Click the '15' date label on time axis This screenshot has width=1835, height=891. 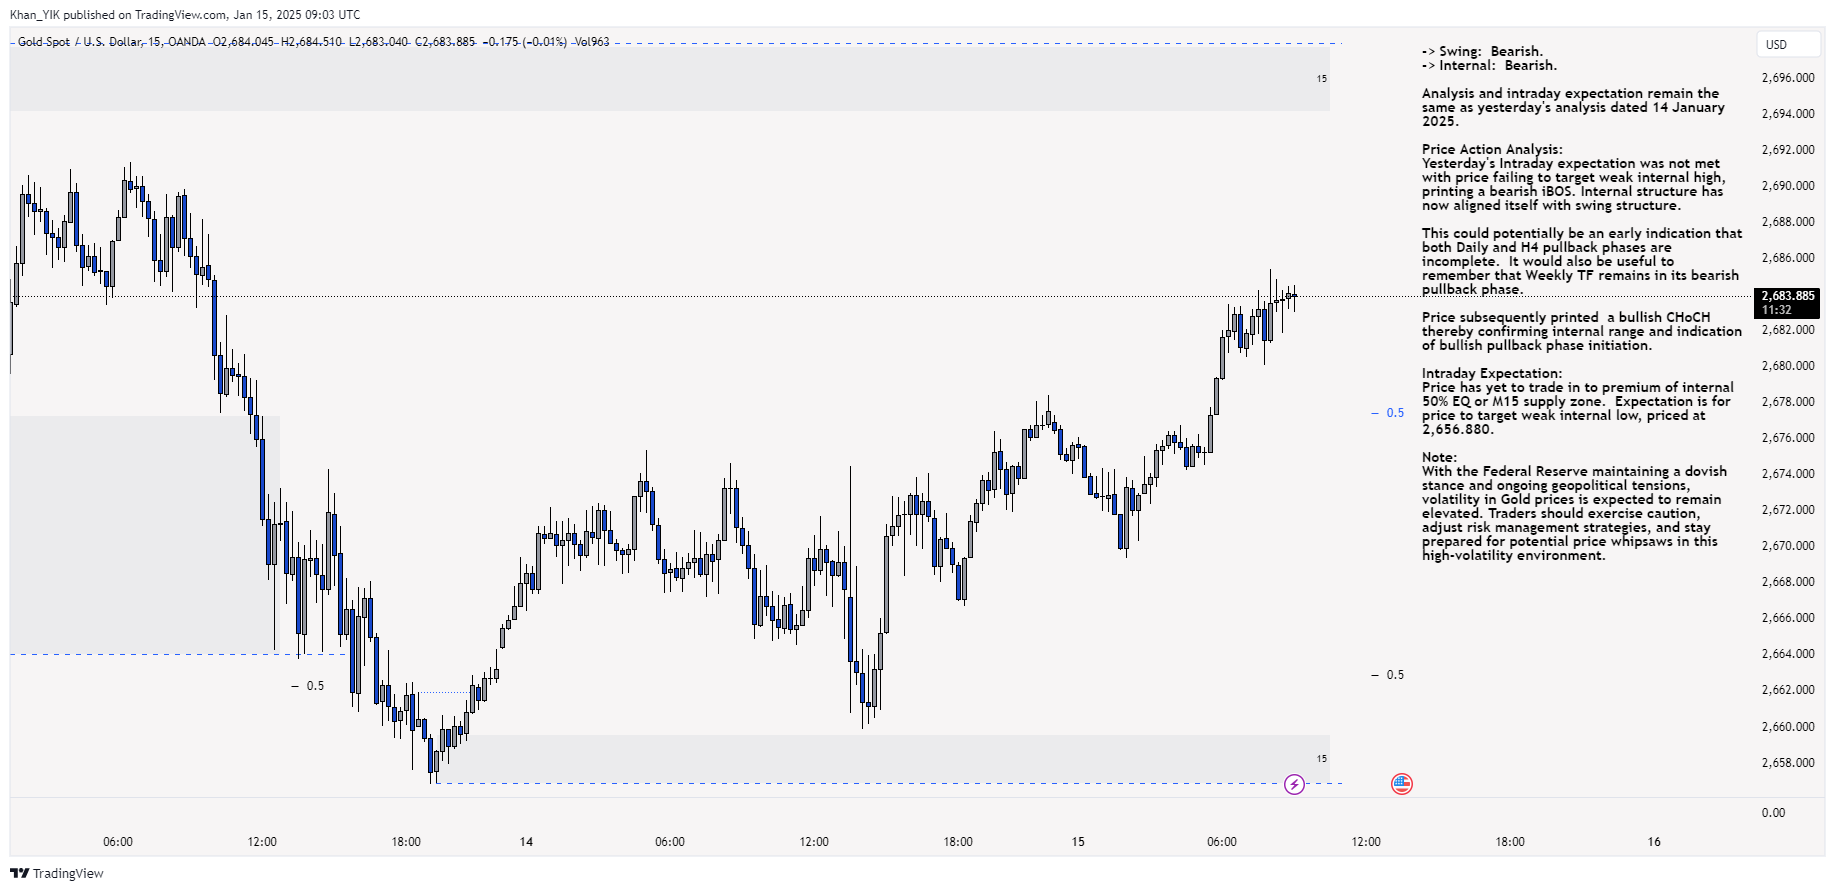coord(1078,842)
